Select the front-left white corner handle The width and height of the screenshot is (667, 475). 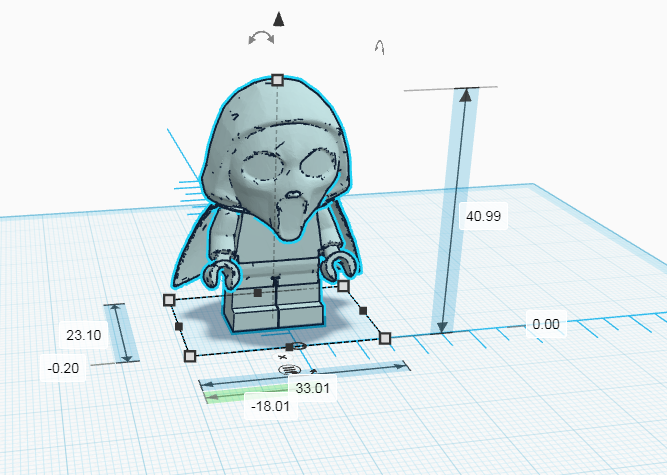pos(190,356)
